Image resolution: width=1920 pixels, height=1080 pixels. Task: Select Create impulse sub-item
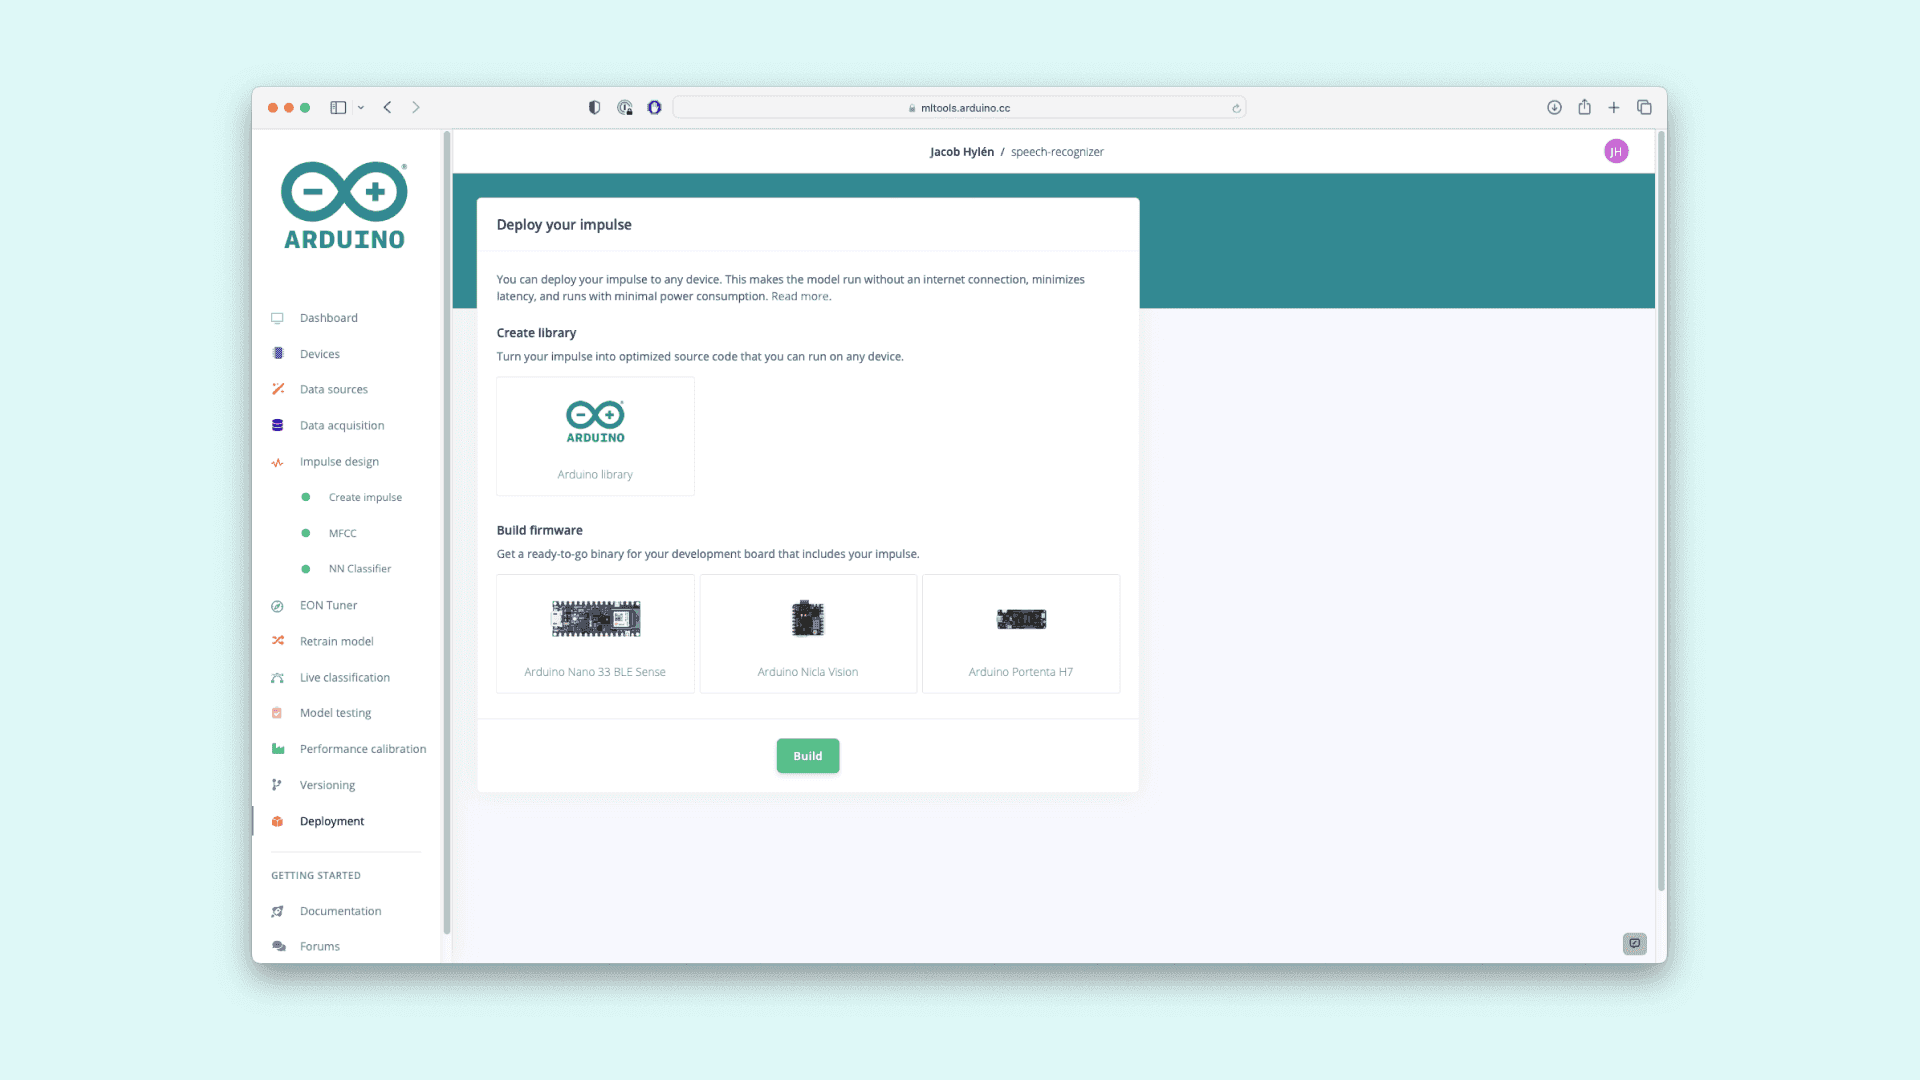pyautogui.click(x=365, y=497)
